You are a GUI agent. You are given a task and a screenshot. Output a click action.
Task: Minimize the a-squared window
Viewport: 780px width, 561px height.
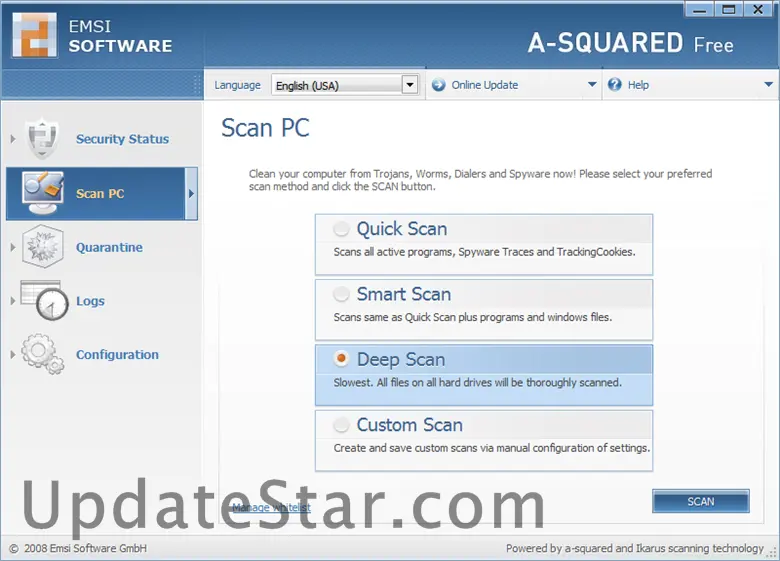click(x=699, y=9)
